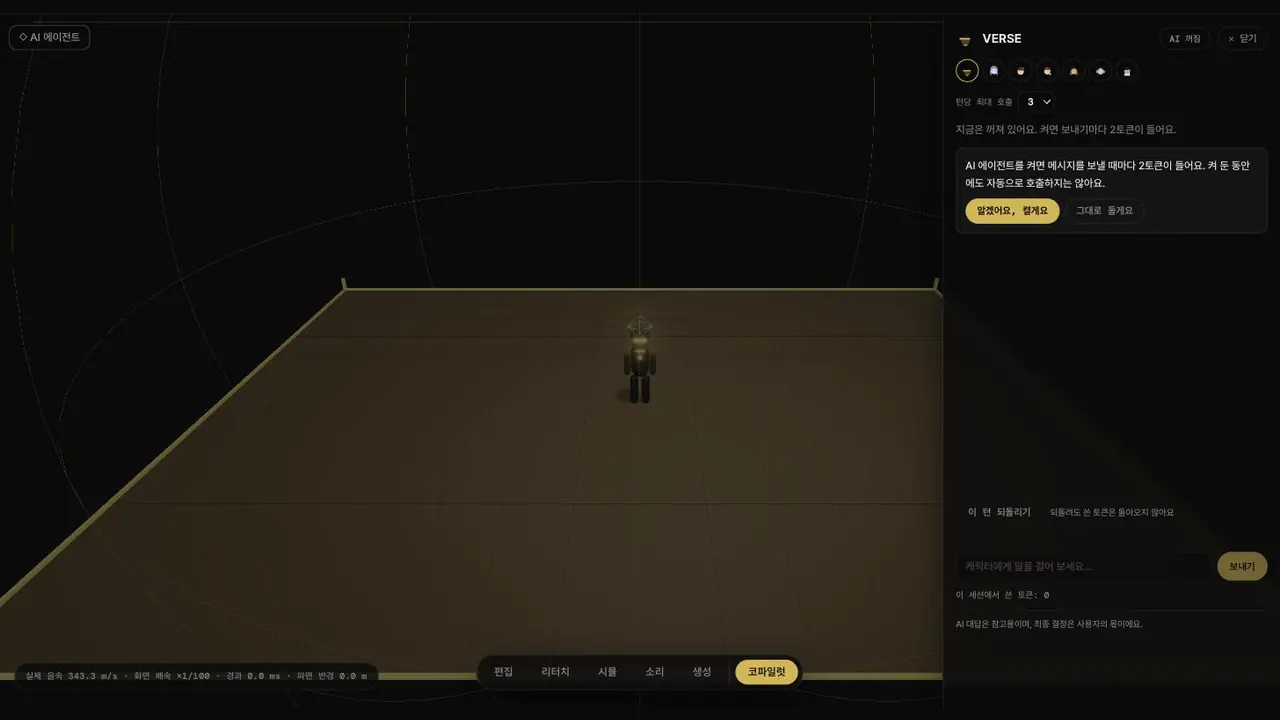Toggle the AI 꺼짐 switch button
The image size is (1280, 720).
(x=1185, y=38)
